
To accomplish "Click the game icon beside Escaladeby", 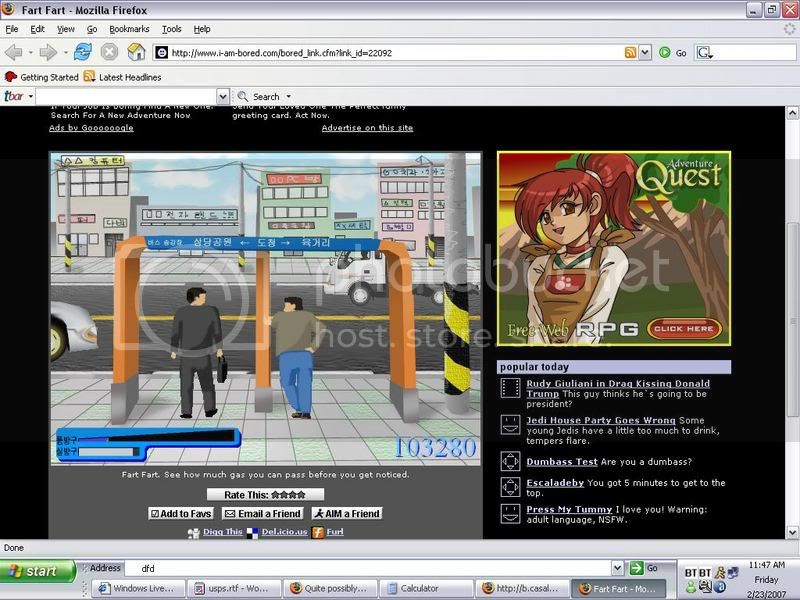I will coord(510,487).
